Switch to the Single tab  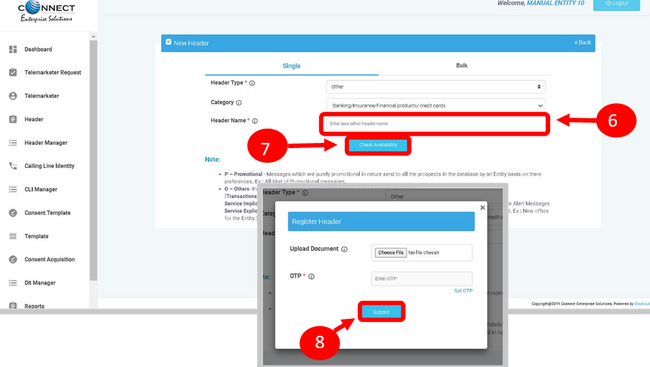(x=291, y=66)
